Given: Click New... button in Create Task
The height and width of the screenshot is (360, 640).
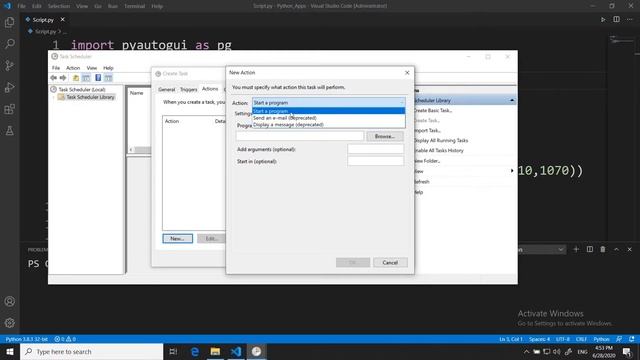Looking at the screenshot, I should (x=177, y=238).
